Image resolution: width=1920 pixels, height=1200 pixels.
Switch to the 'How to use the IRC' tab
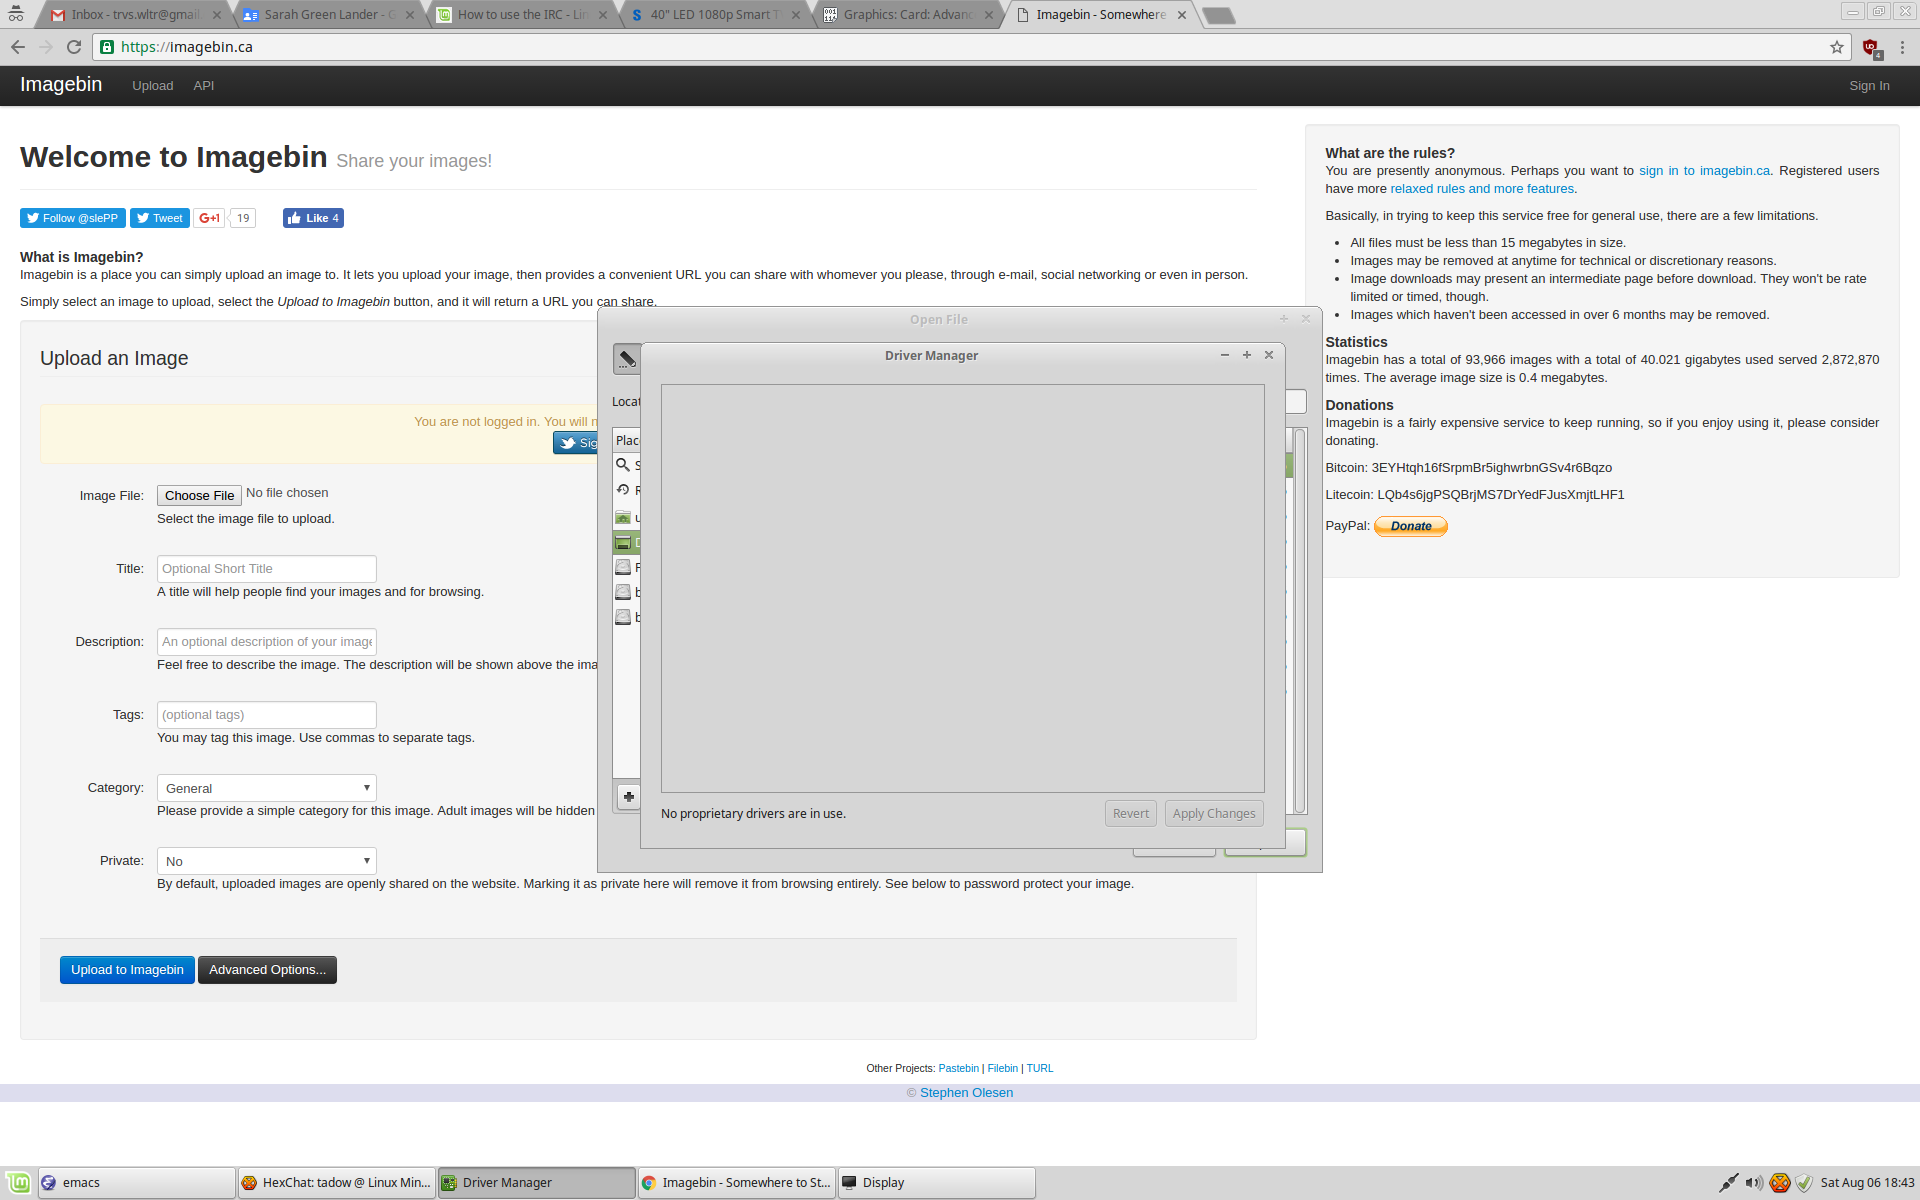[522, 15]
